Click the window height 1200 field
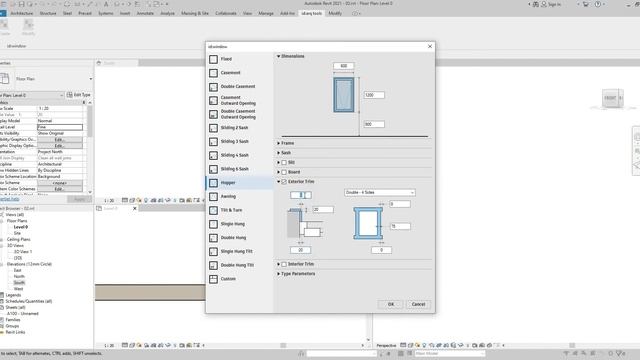The height and width of the screenshot is (360, 640). [374, 95]
